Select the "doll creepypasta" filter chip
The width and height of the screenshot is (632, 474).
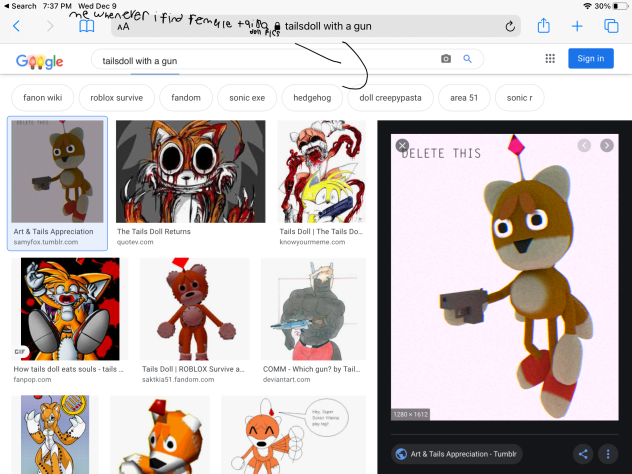(390, 98)
